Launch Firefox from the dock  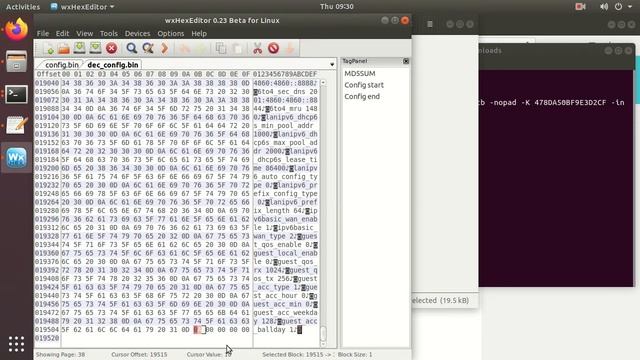coord(16,29)
